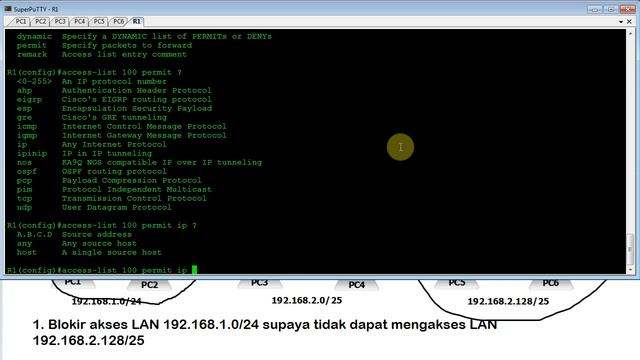Click the PC5 device in the diagram
The height and width of the screenshot is (360, 640).
(457, 284)
